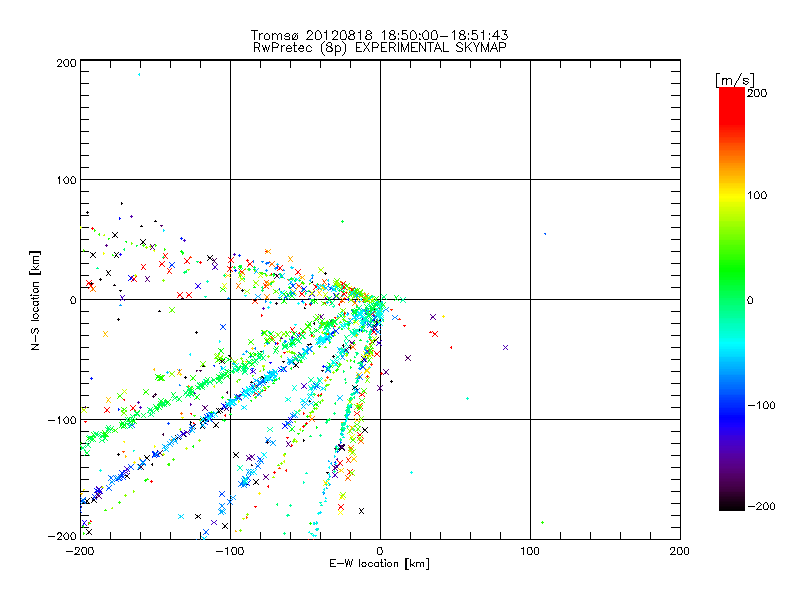The image size is (800, 600).
Task: Click the '200' tick on the N-S axis
Action: coord(66,63)
